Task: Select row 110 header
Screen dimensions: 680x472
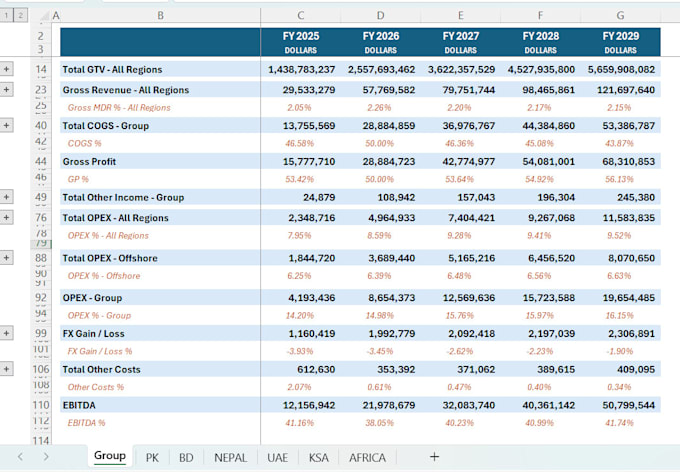Action: (41, 404)
